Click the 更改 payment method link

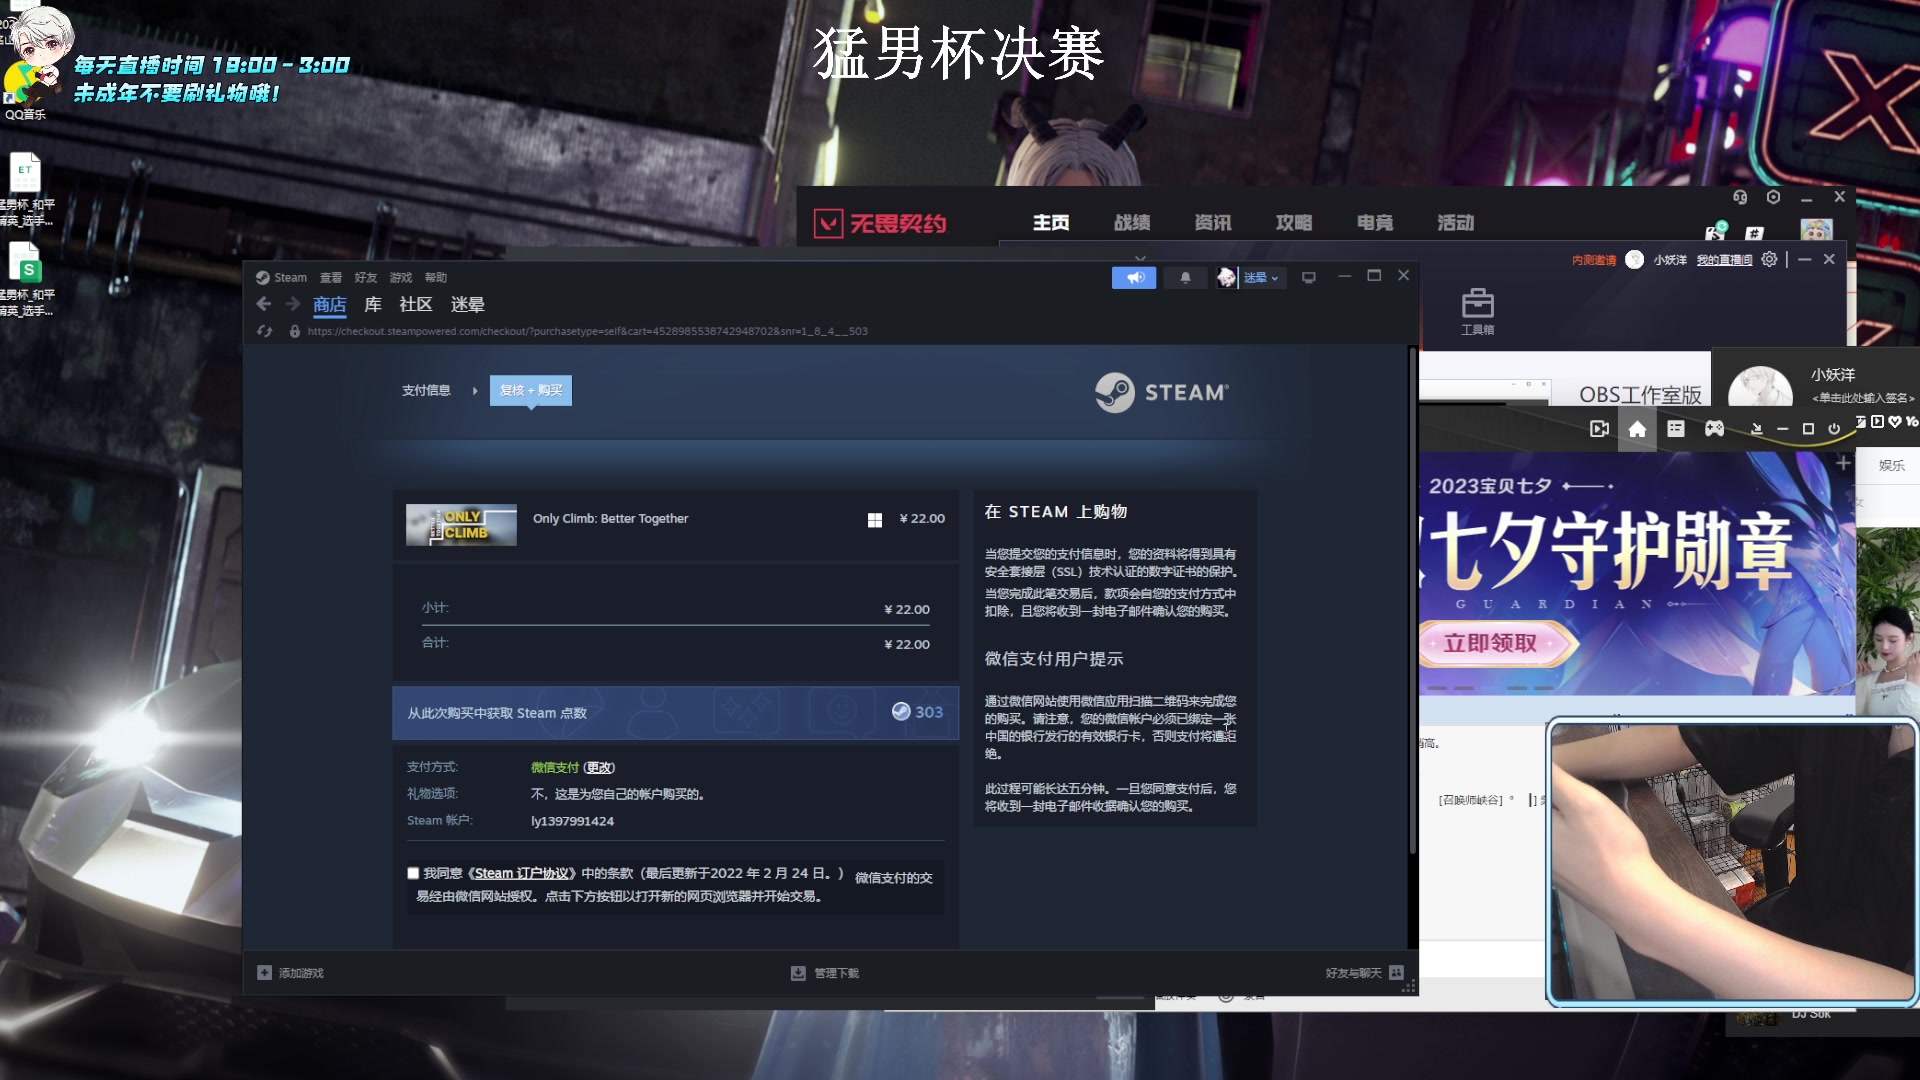point(599,767)
